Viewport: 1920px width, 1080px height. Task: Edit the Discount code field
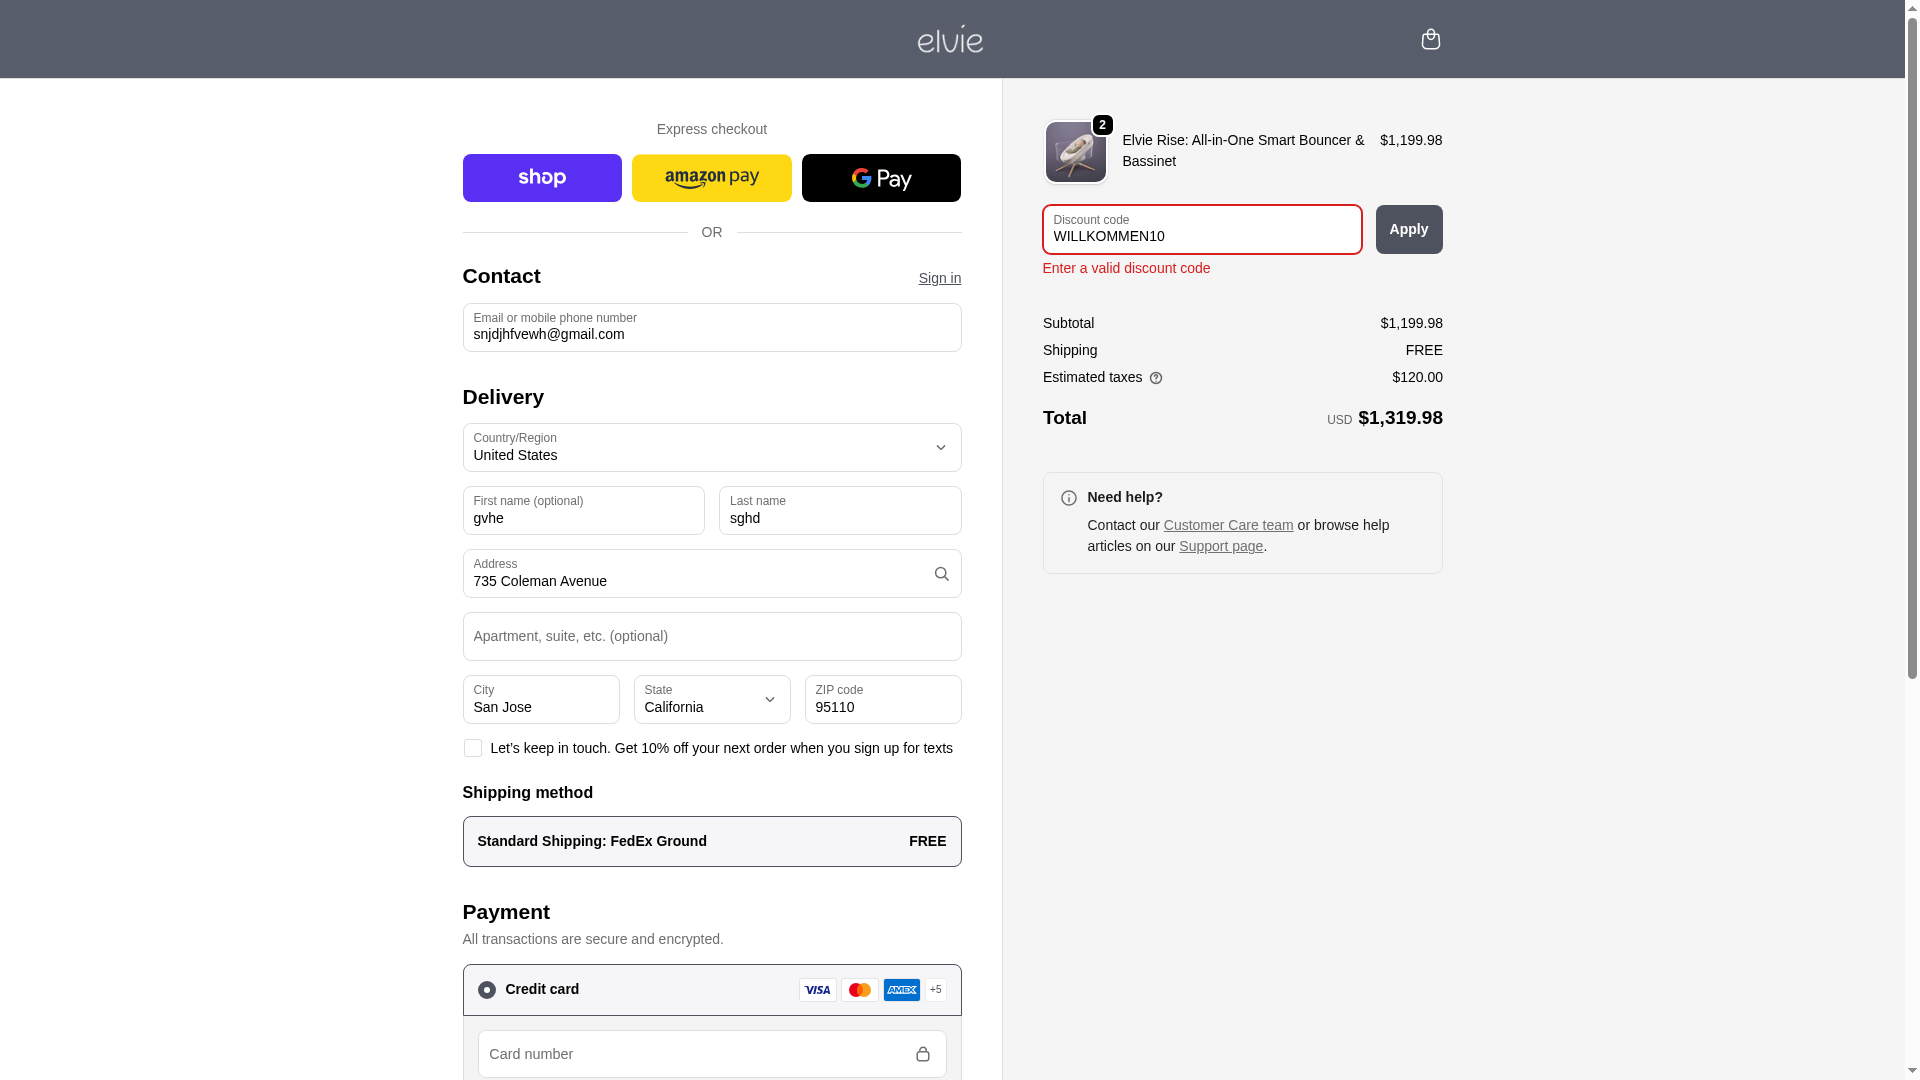tap(1202, 230)
